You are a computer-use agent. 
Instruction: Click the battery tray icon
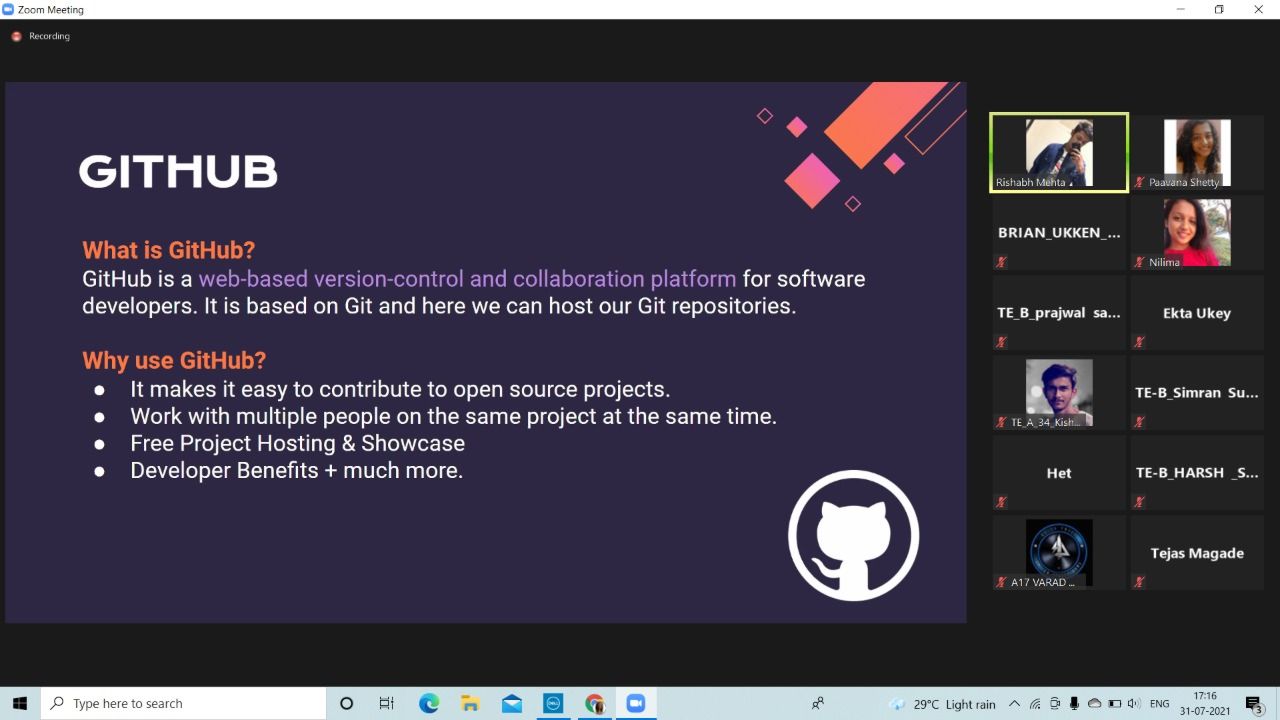(x=1115, y=704)
